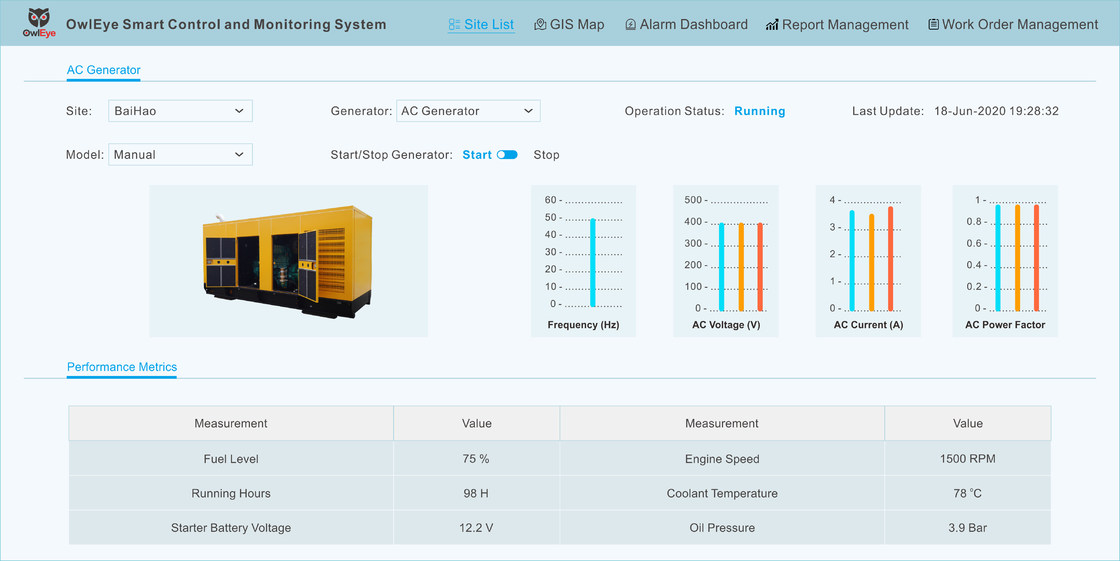Click the Frequency (Hz) gauge bar
The height and width of the screenshot is (561, 1120).
[592, 263]
